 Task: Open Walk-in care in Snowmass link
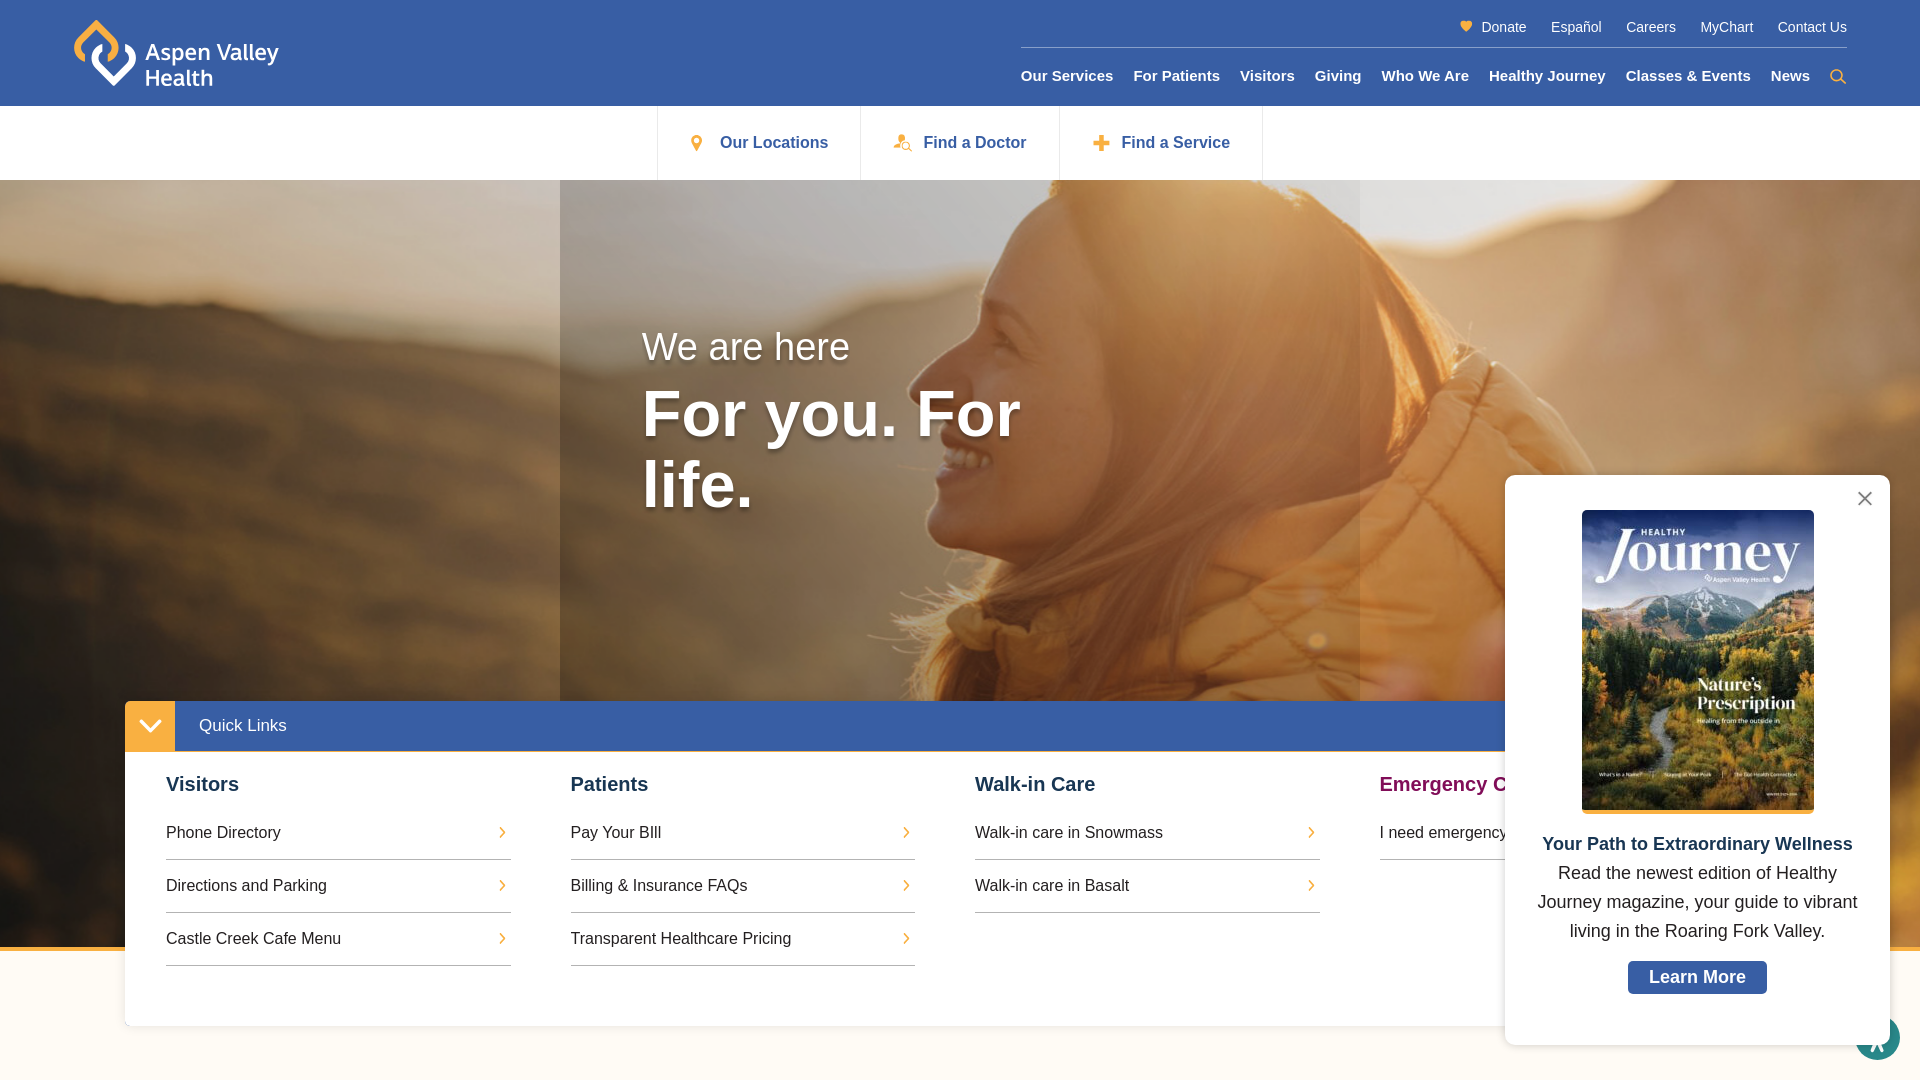point(1069,833)
